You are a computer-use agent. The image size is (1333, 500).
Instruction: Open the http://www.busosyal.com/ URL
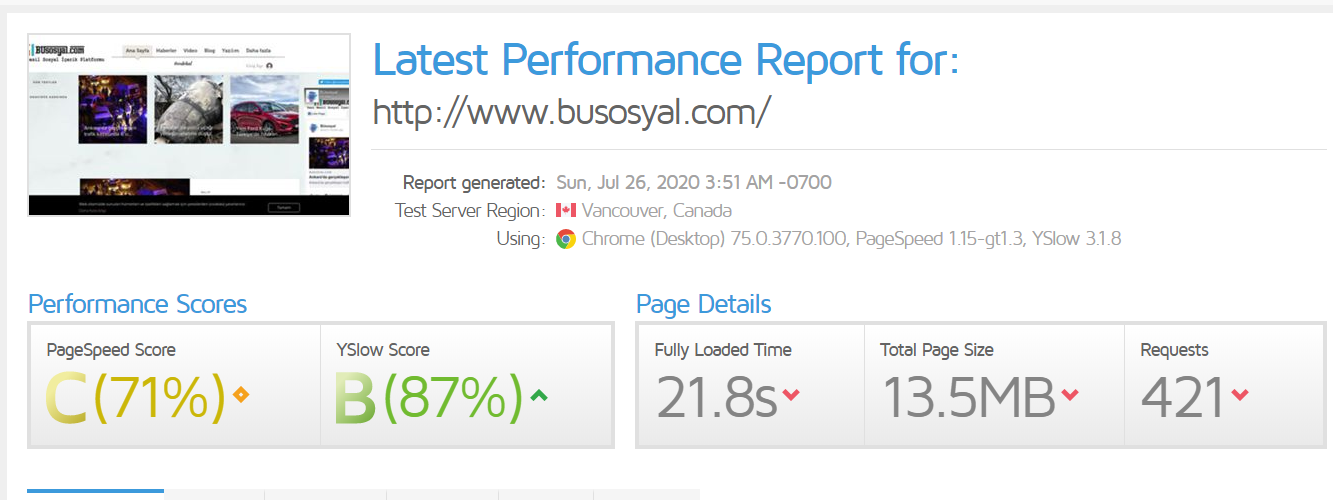click(x=571, y=111)
